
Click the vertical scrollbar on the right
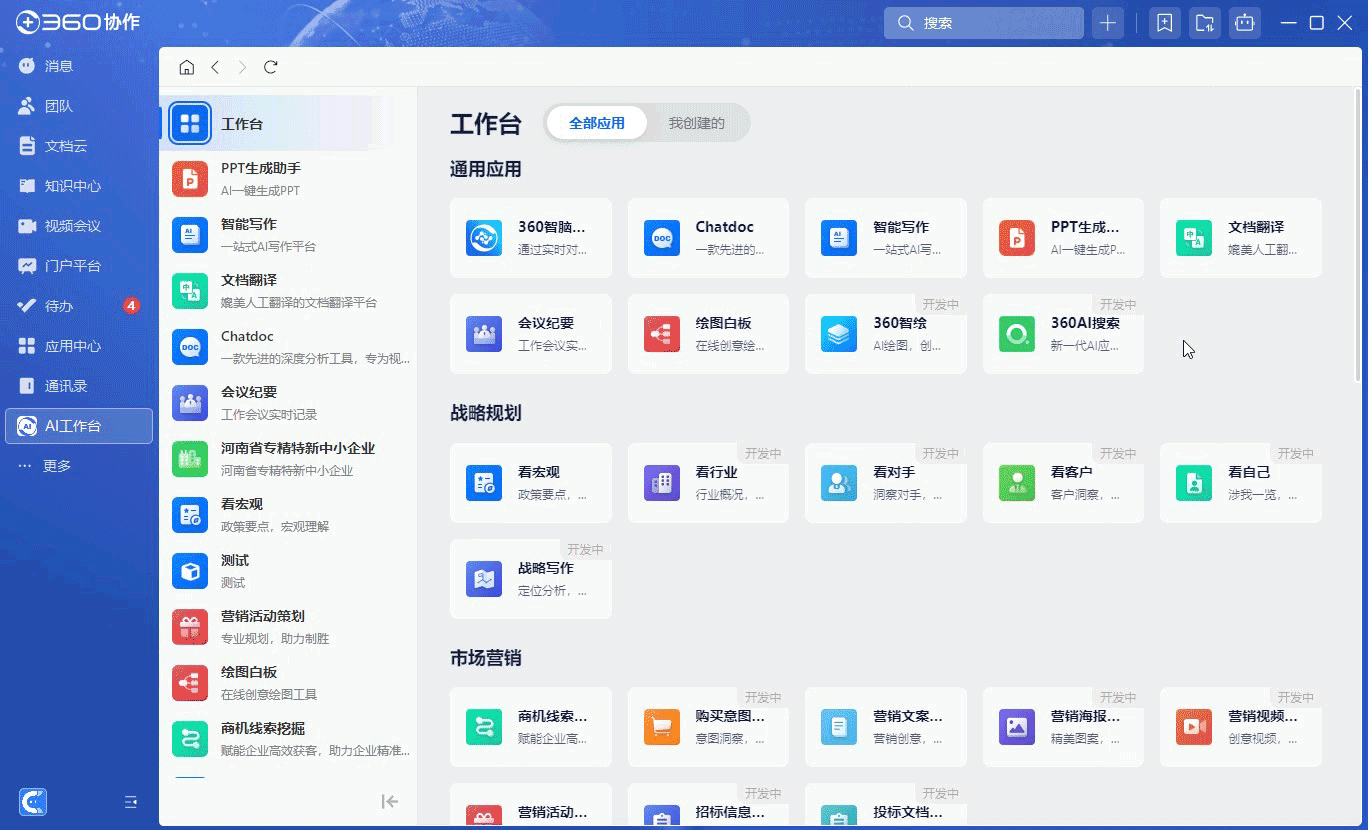click(x=1357, y=235)
